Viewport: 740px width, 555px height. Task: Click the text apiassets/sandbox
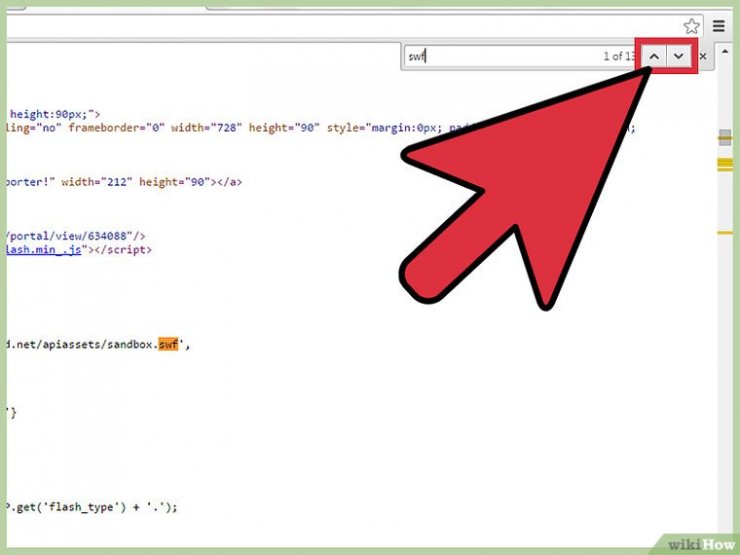point(98,345)
